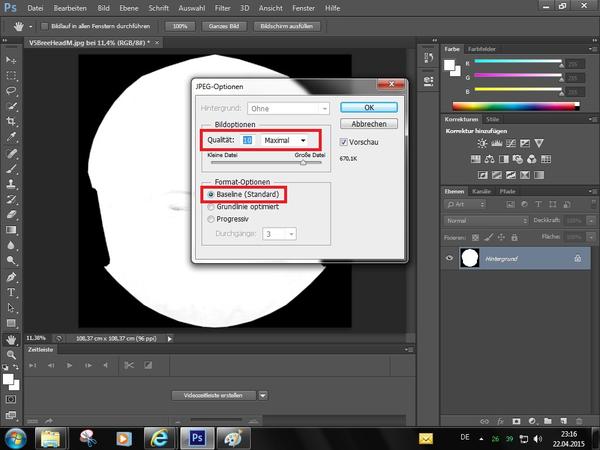
Task: Click the Abbrechen button
Action: click(x=369, y=124)
